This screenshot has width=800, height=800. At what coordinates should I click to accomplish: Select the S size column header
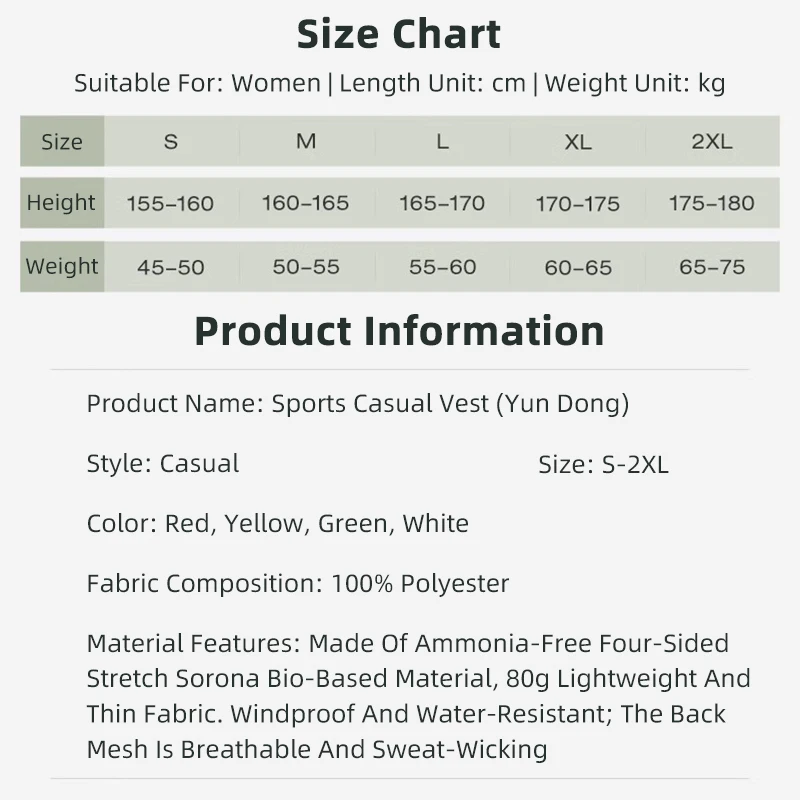(x=171, y=141)
